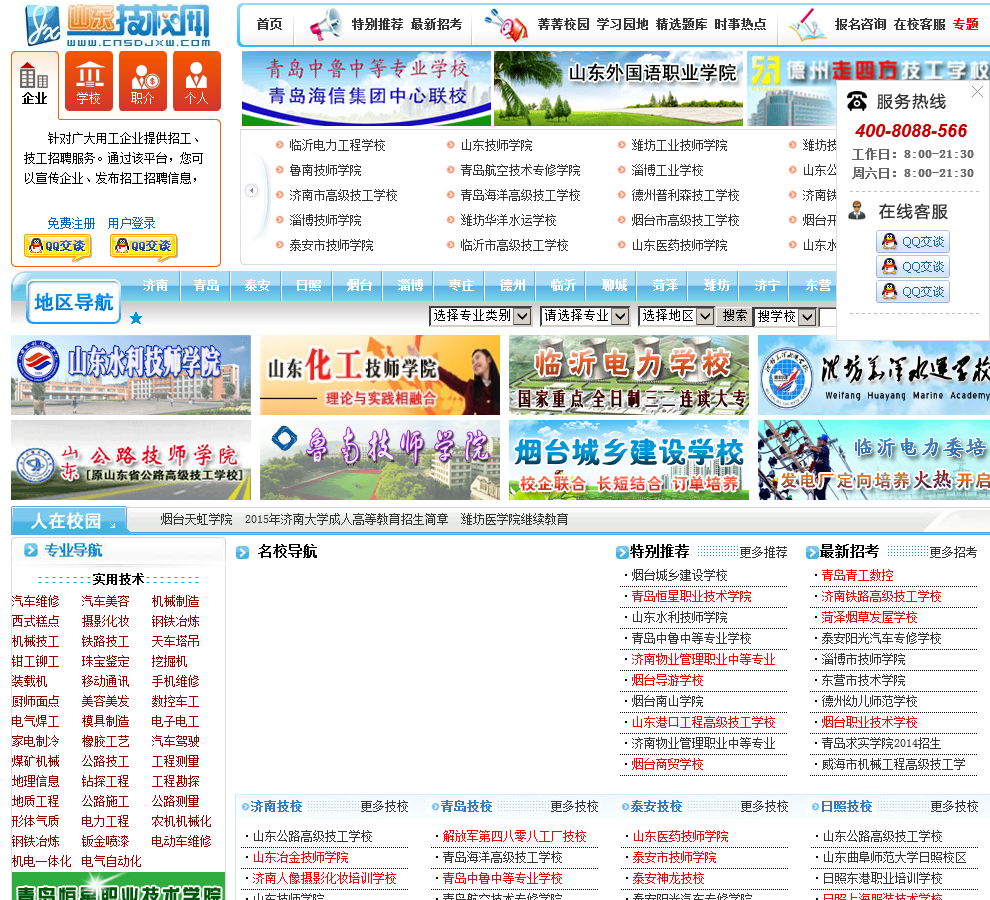The width and height of the screenshot is (990, 900).
Task: Open the 职介 orange icon tab
Action: (x=143, y=81)
